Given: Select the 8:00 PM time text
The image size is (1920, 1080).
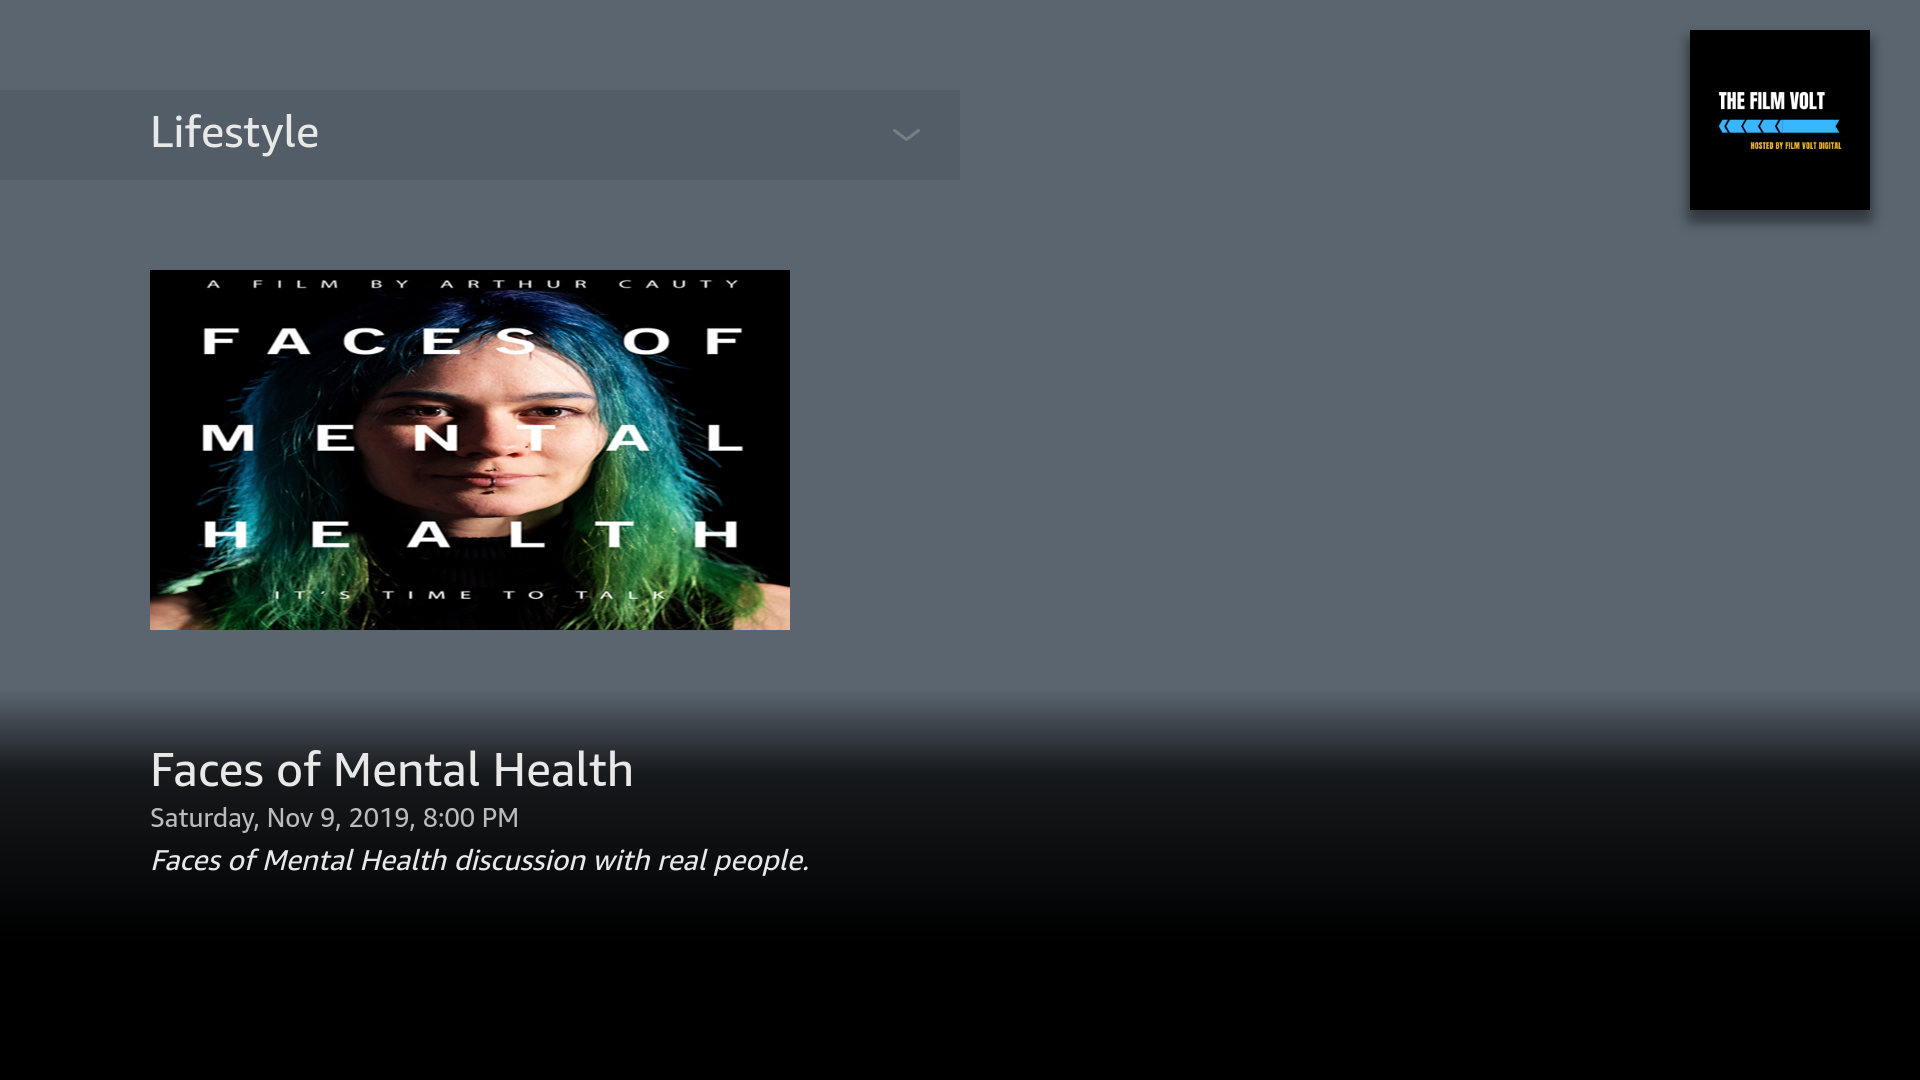Looking at the screenshot, I should click(471, 818).
